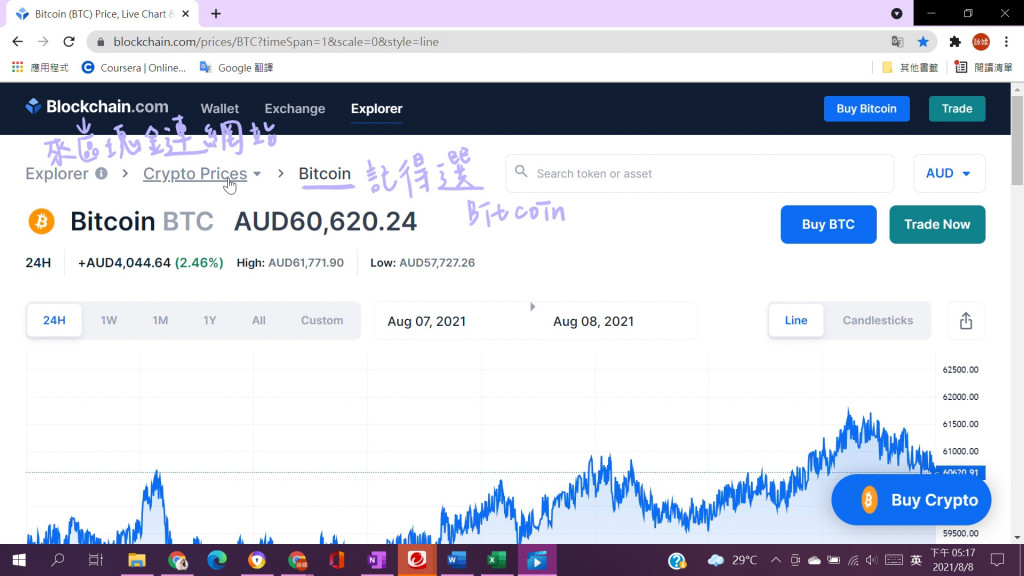Select the 1Y time range
1024x576 pixels.
coord(209,320)
